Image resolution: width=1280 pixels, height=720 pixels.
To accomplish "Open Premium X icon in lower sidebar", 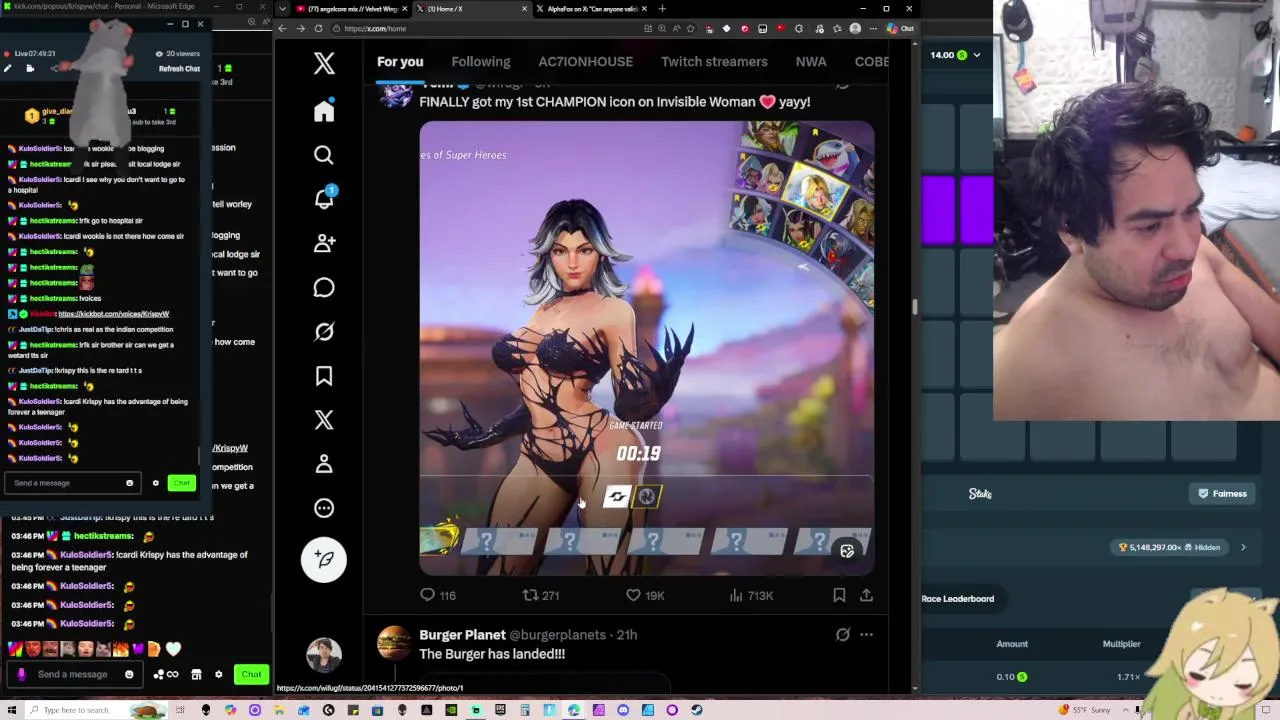I will pos(324,420).
